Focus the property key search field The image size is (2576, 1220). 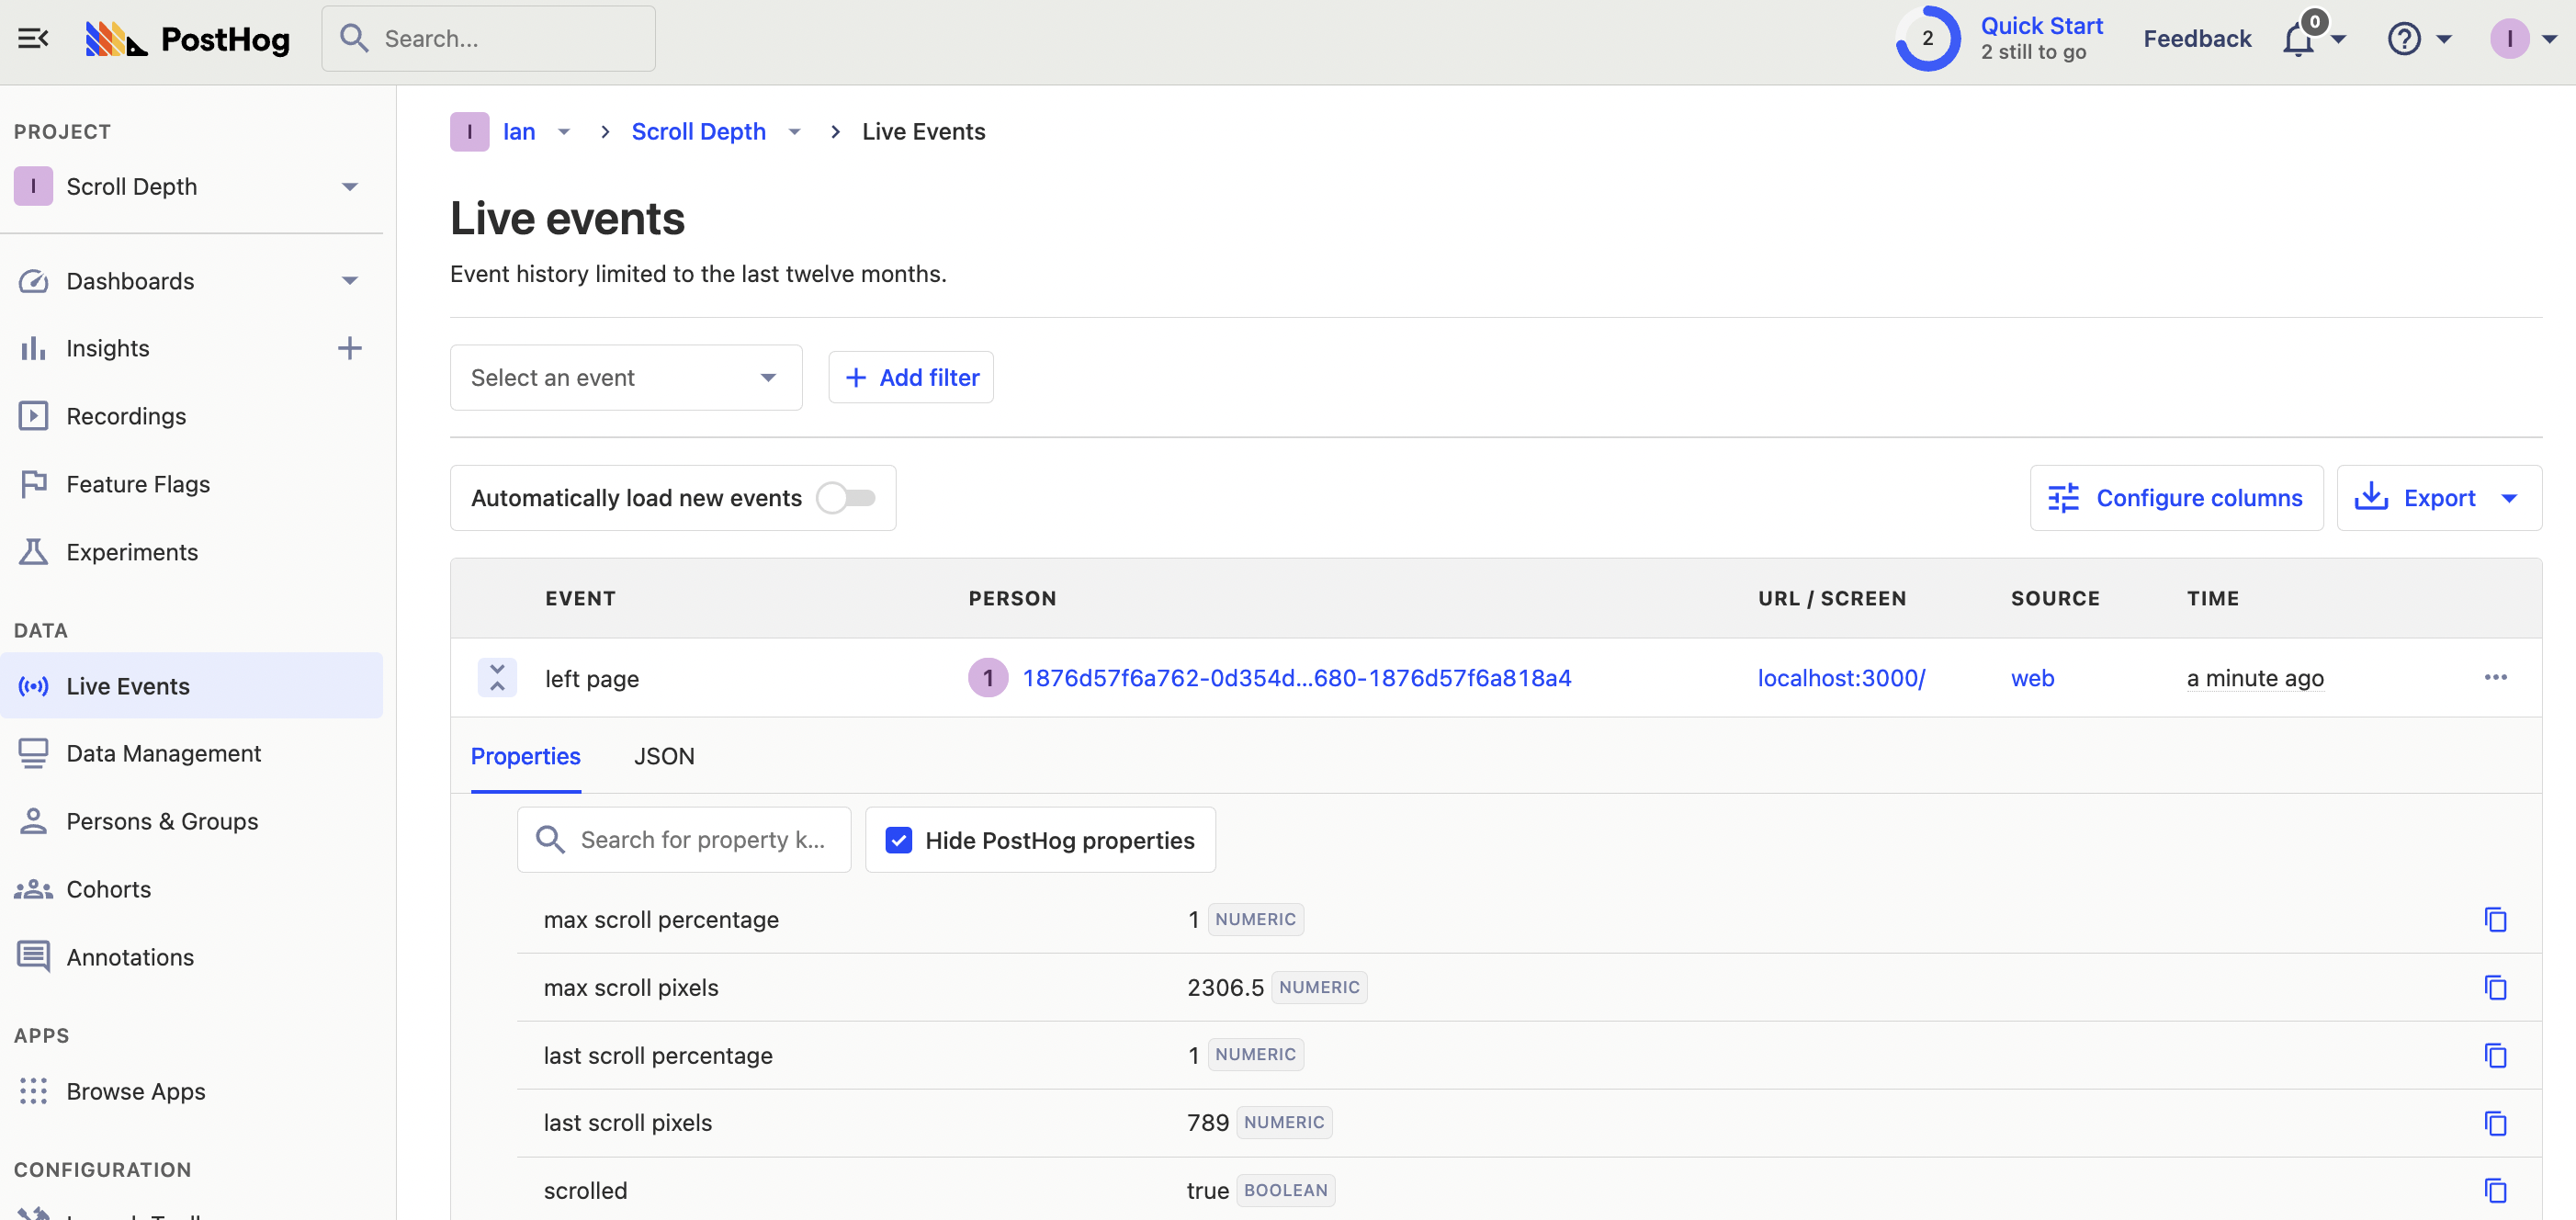click(x=702, y=840)
